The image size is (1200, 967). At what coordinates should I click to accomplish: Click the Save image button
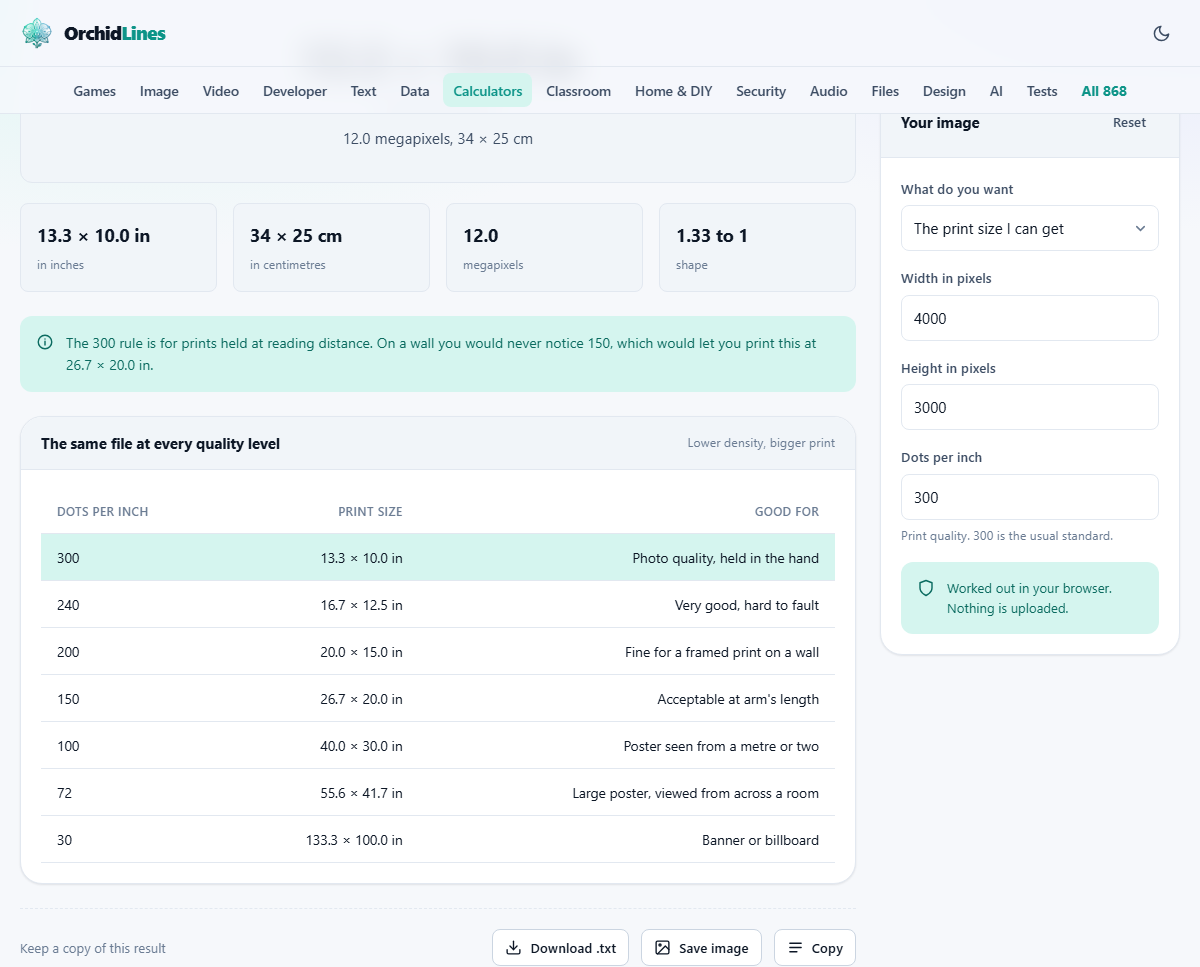point(701,948)
